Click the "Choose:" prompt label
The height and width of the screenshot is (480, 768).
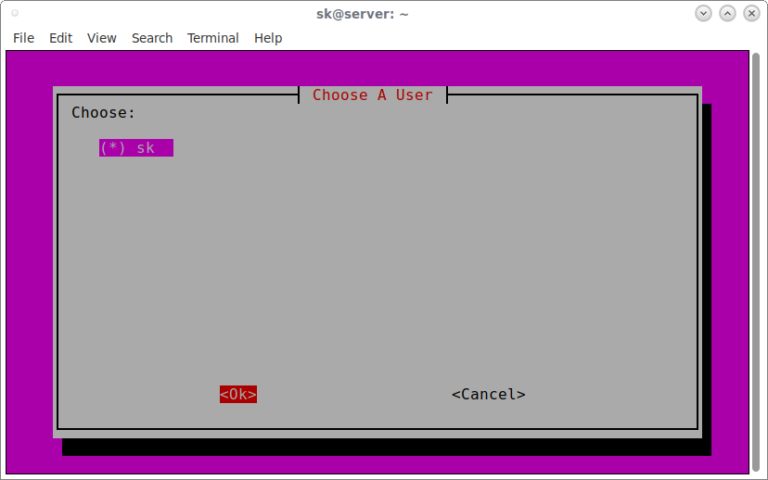coord(103,113)
